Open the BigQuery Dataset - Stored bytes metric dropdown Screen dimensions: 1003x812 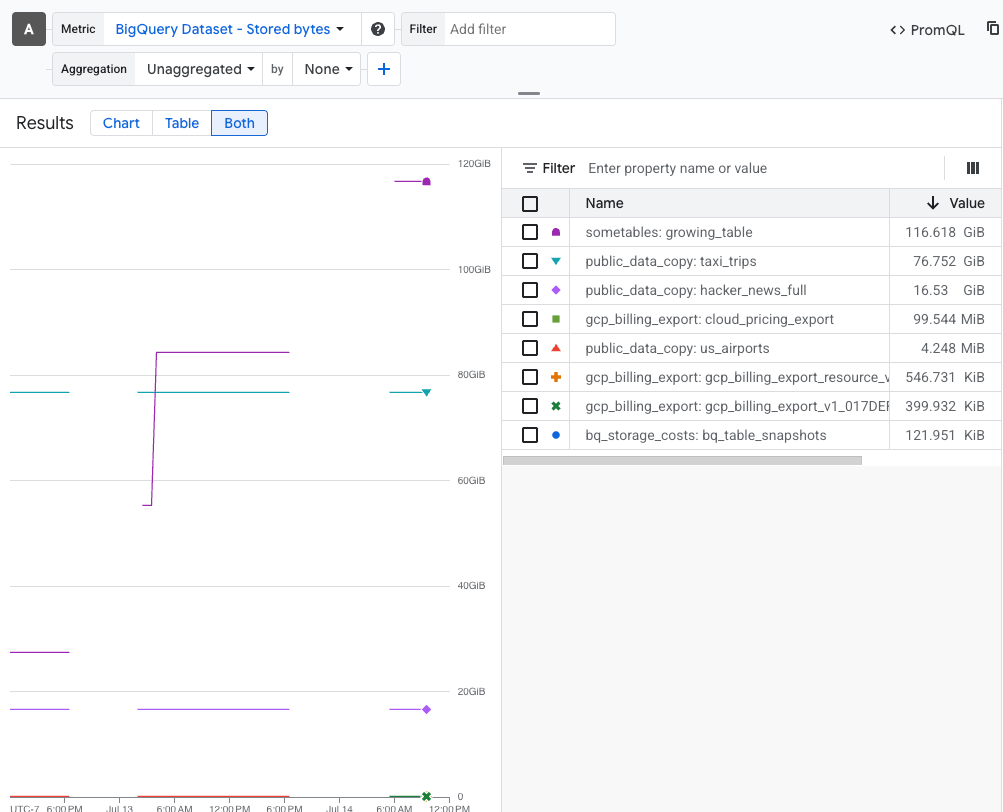coord(230,29)
